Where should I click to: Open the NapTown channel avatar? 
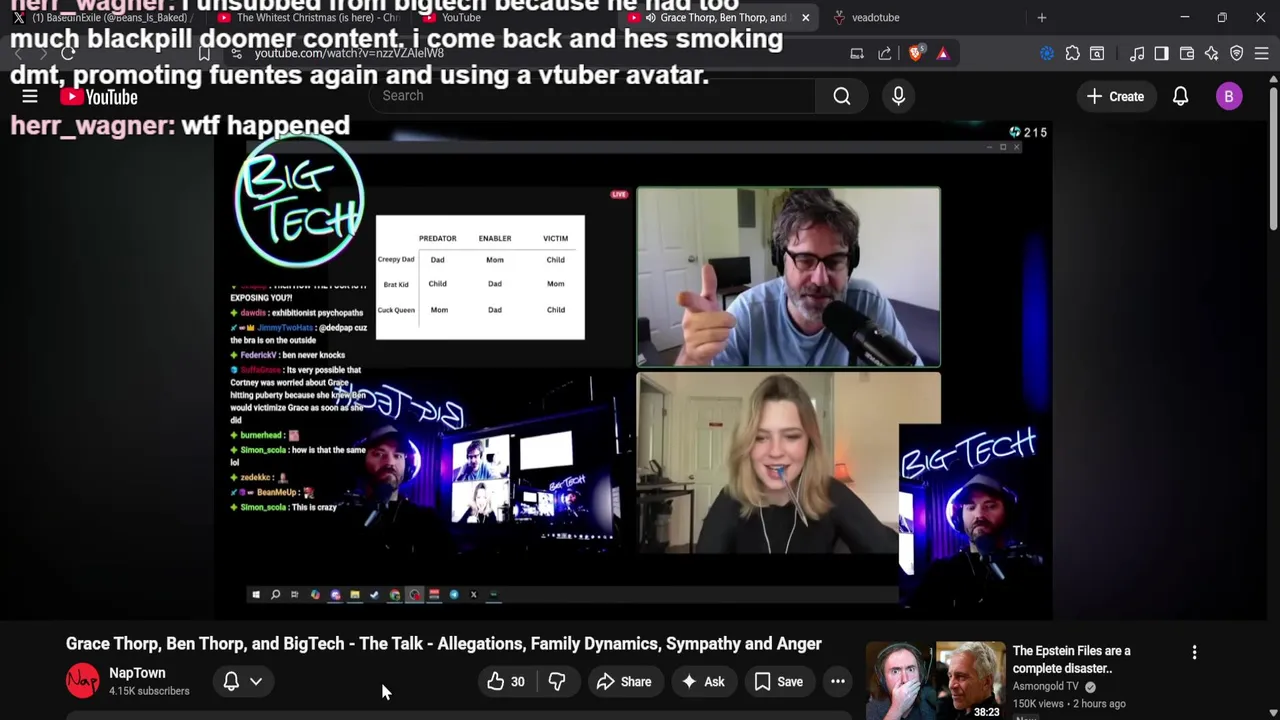(83, 681)
